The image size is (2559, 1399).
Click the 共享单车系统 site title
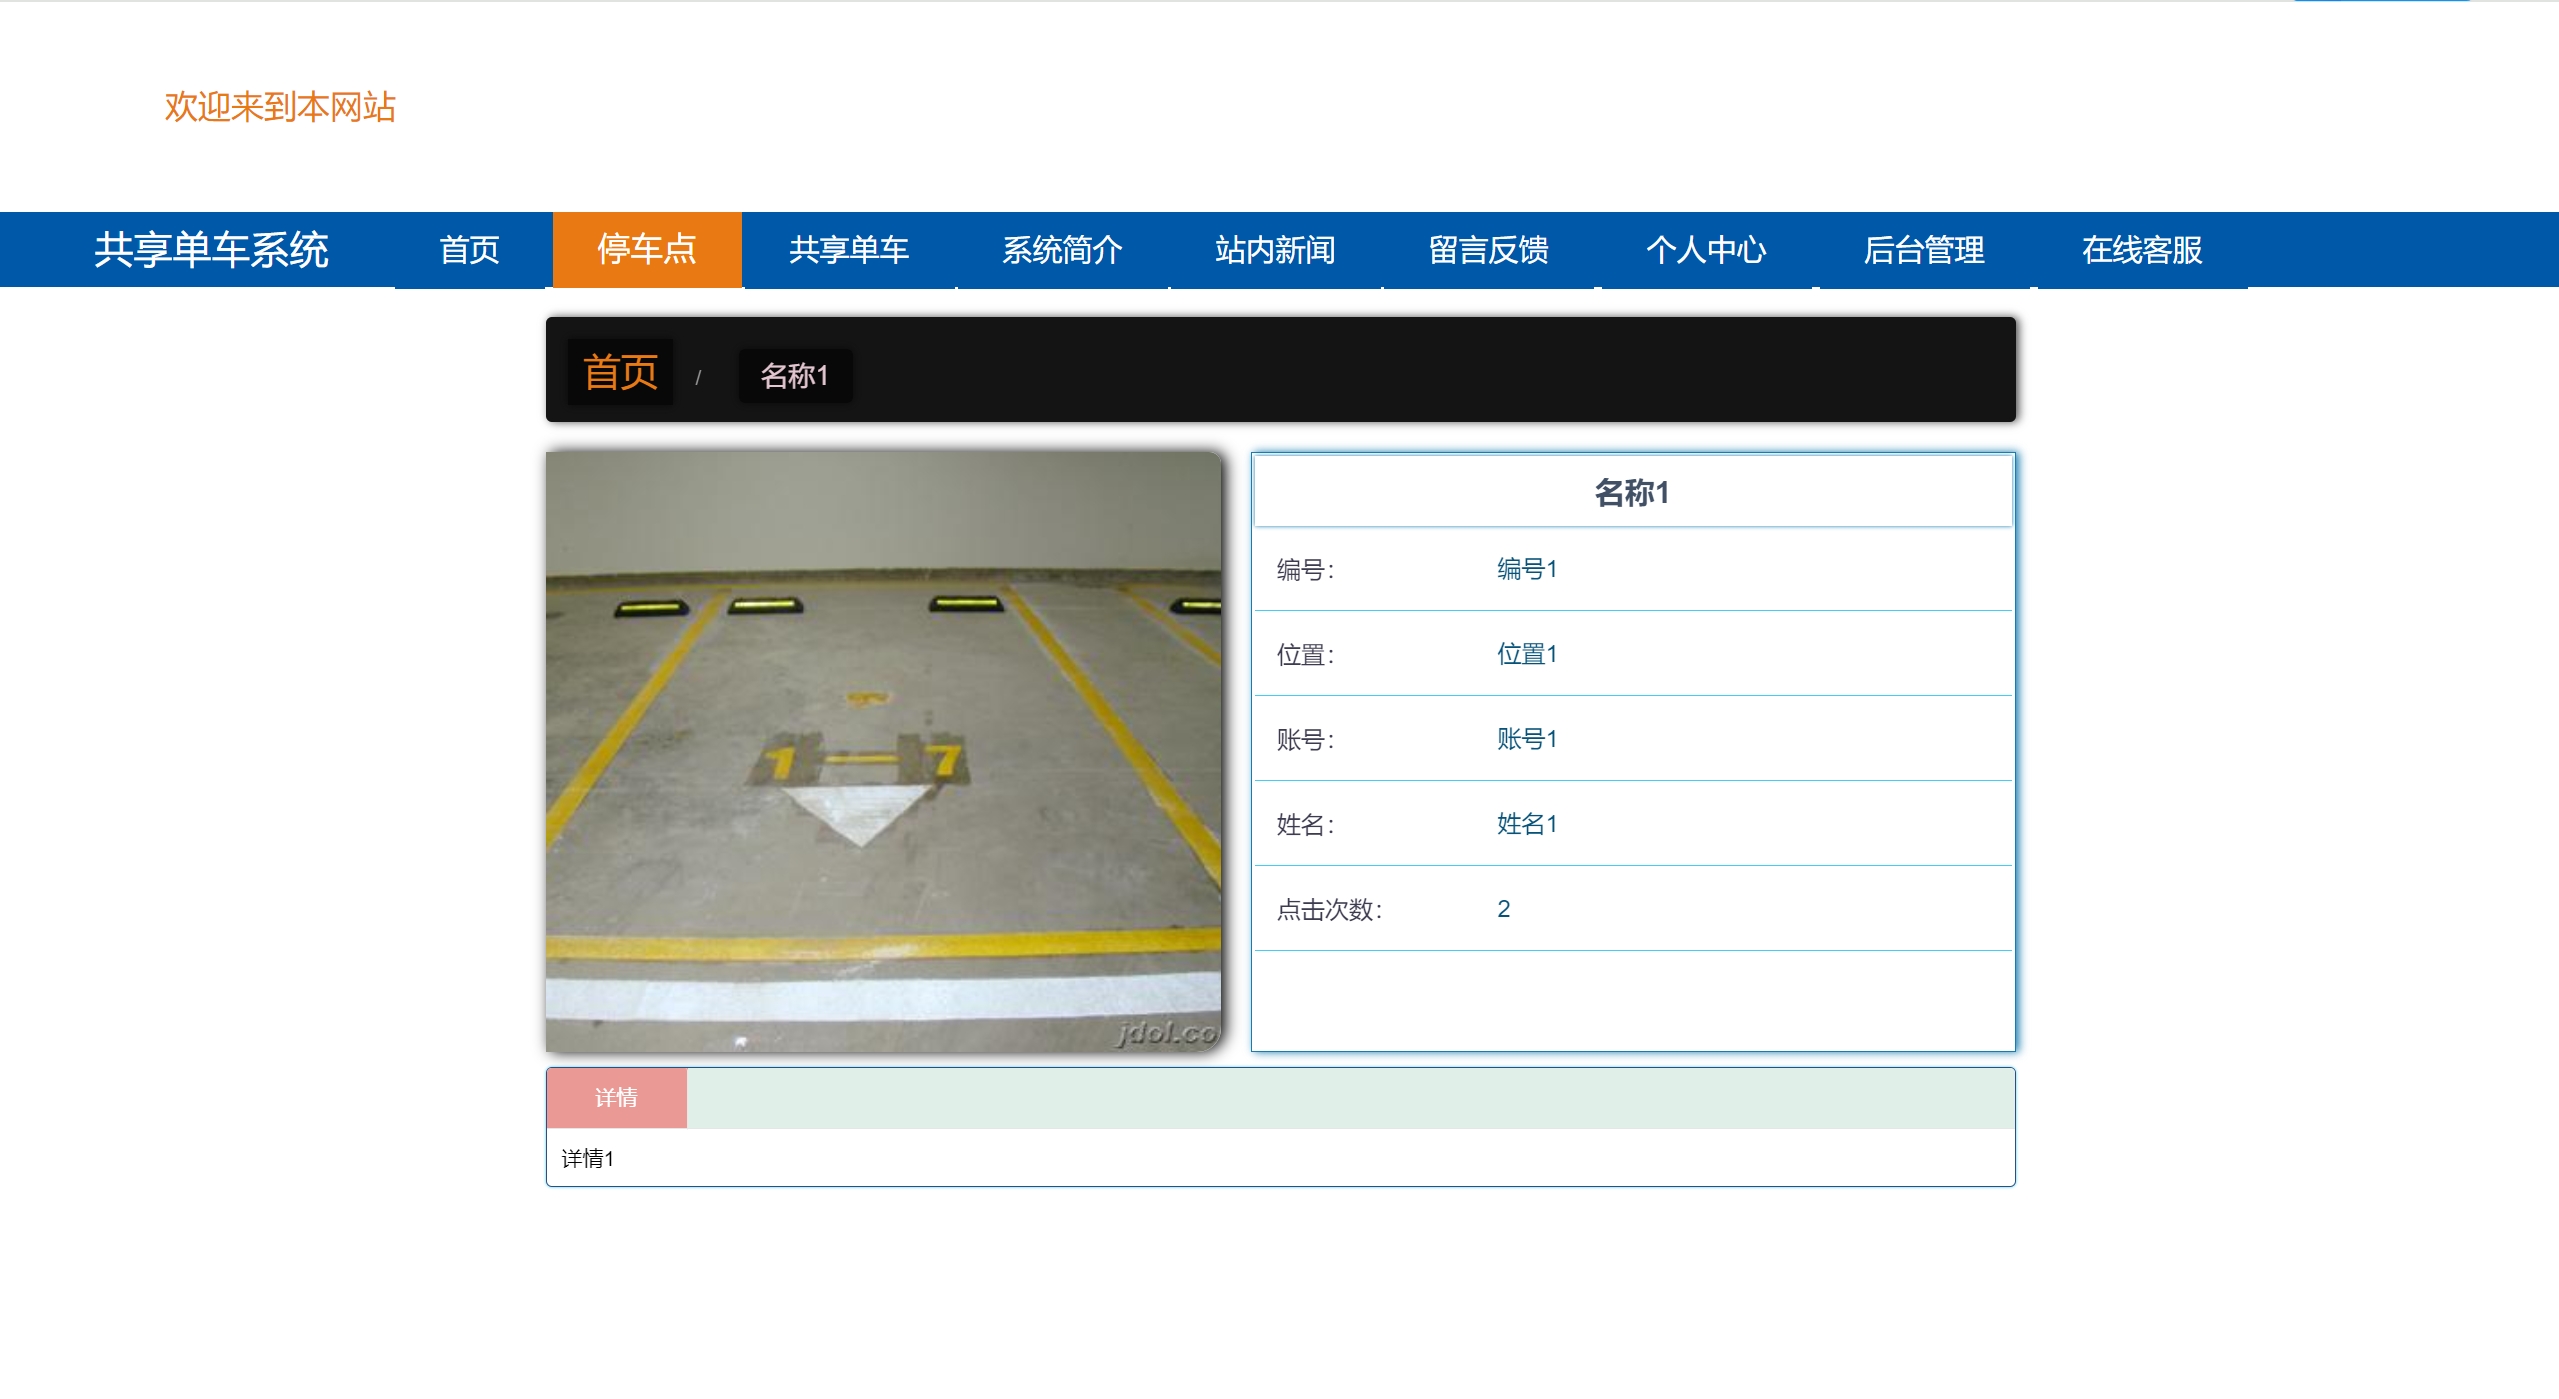[211, 250]
